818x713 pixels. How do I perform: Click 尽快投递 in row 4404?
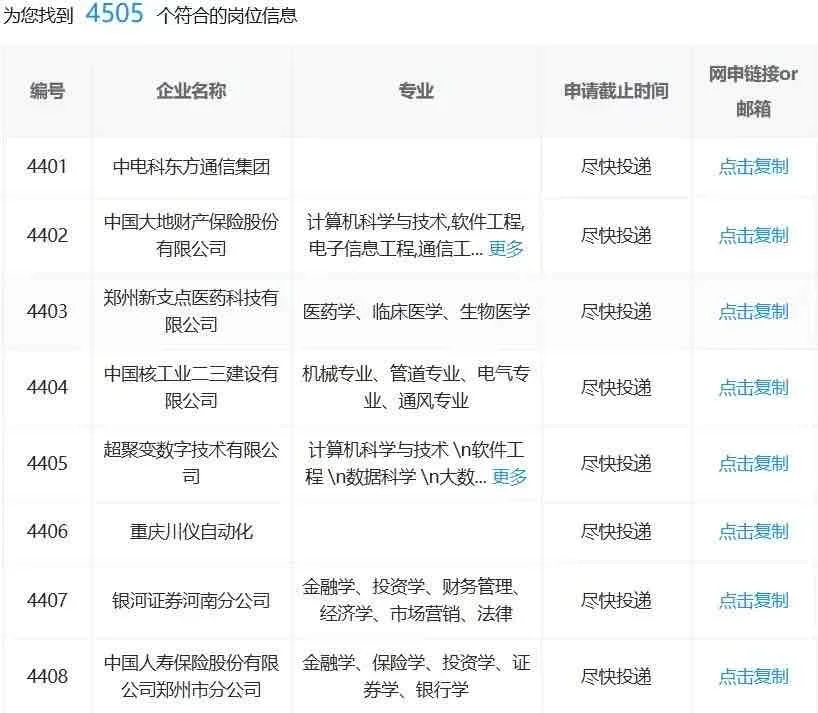[x=616, y=388]
